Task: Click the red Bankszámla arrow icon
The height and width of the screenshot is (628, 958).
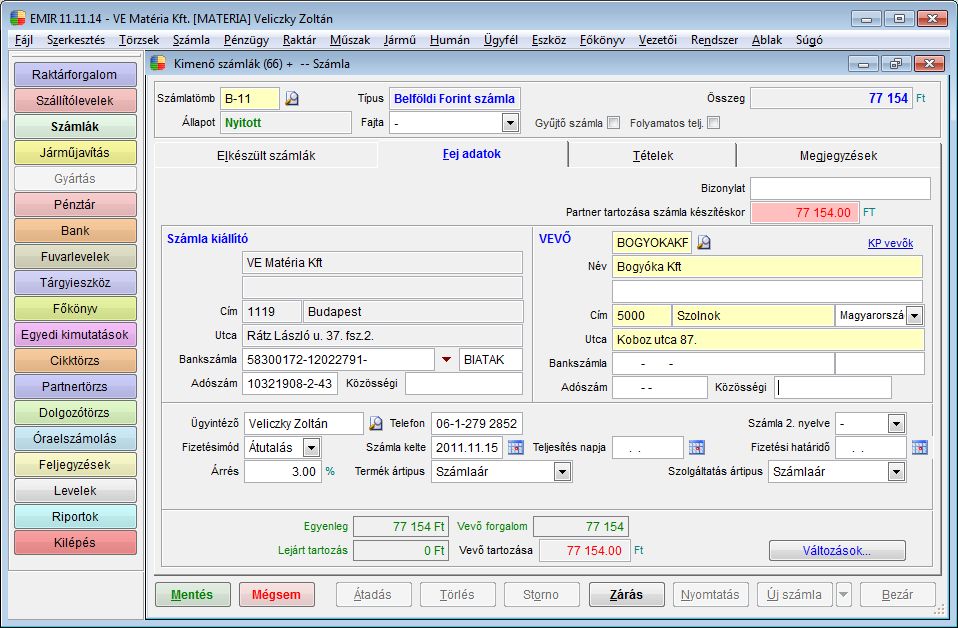Action: (446, 360)
